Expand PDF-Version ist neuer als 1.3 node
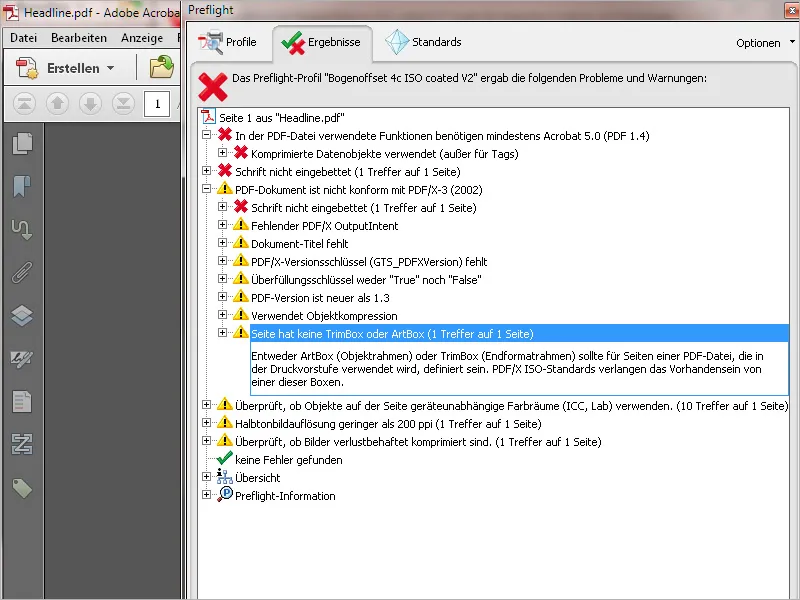Screen dimensions: 800x600 point(222,296)
